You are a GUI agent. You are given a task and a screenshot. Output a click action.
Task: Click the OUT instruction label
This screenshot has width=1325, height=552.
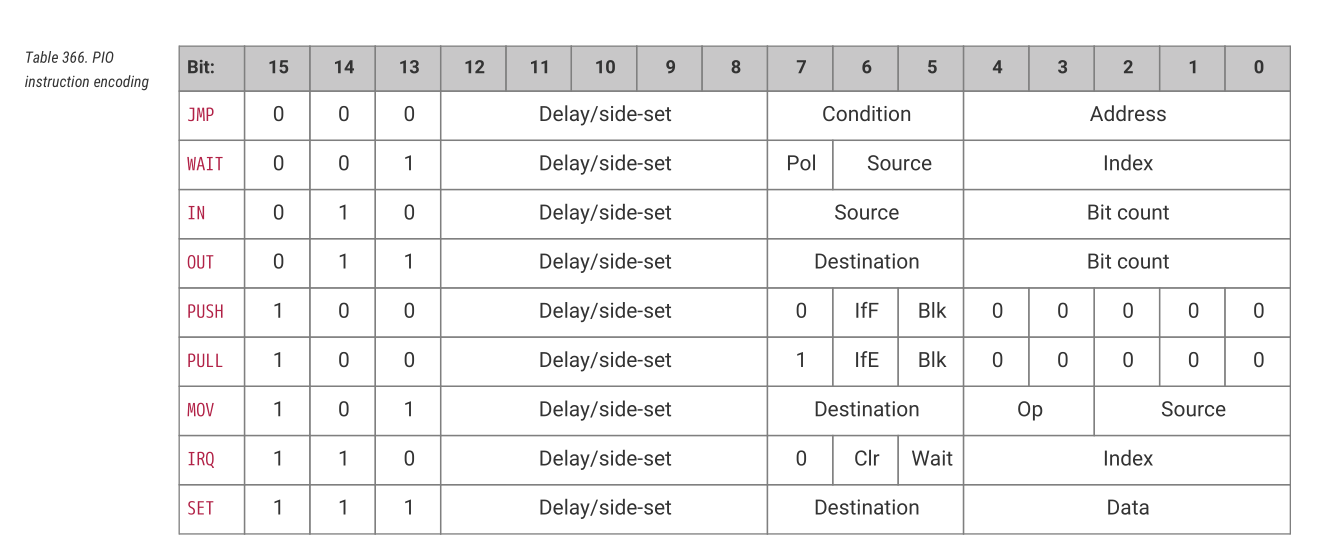coord(201,262)
